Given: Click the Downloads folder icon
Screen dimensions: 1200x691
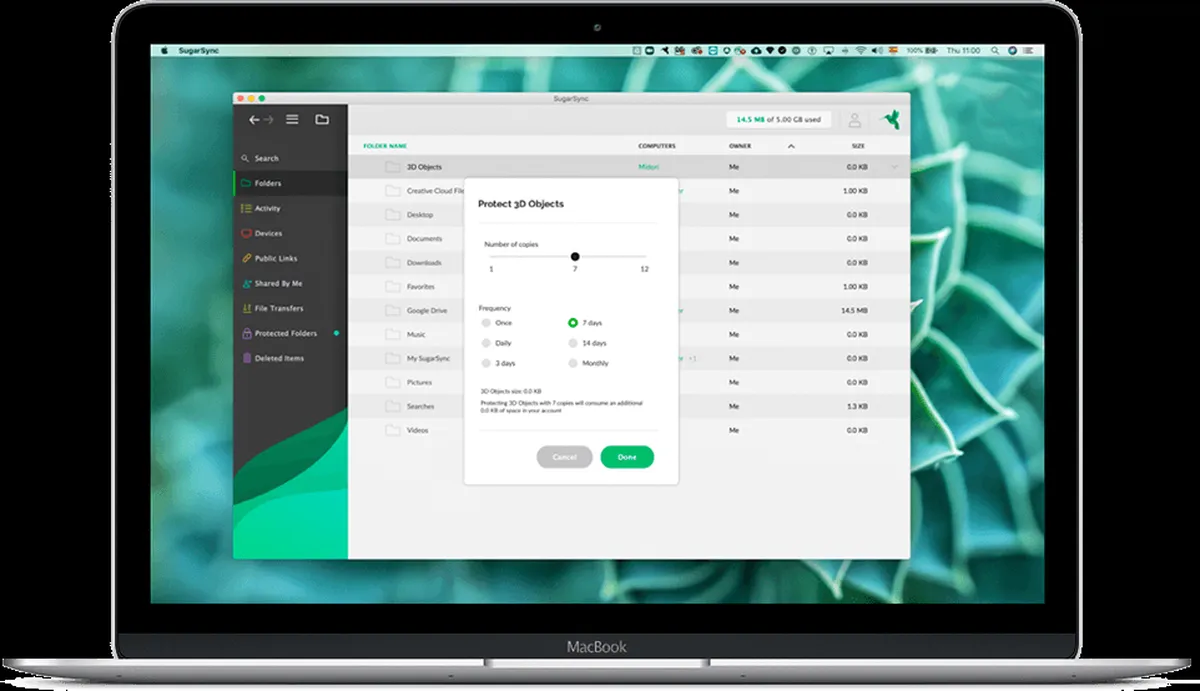Looking at the screenshot, I should 393,263.
